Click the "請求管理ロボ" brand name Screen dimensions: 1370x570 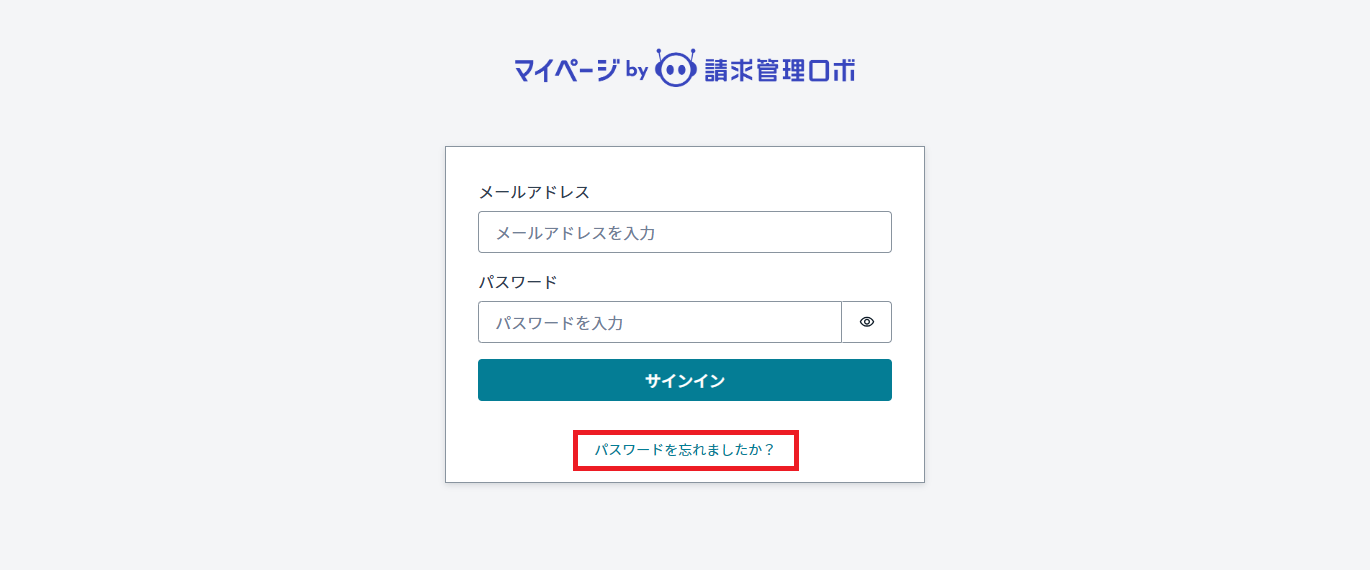780,70
